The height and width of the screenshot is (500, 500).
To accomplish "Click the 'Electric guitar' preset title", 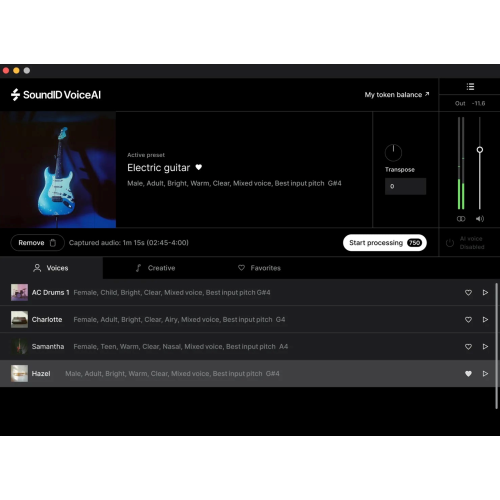I will tap(158, 167).
